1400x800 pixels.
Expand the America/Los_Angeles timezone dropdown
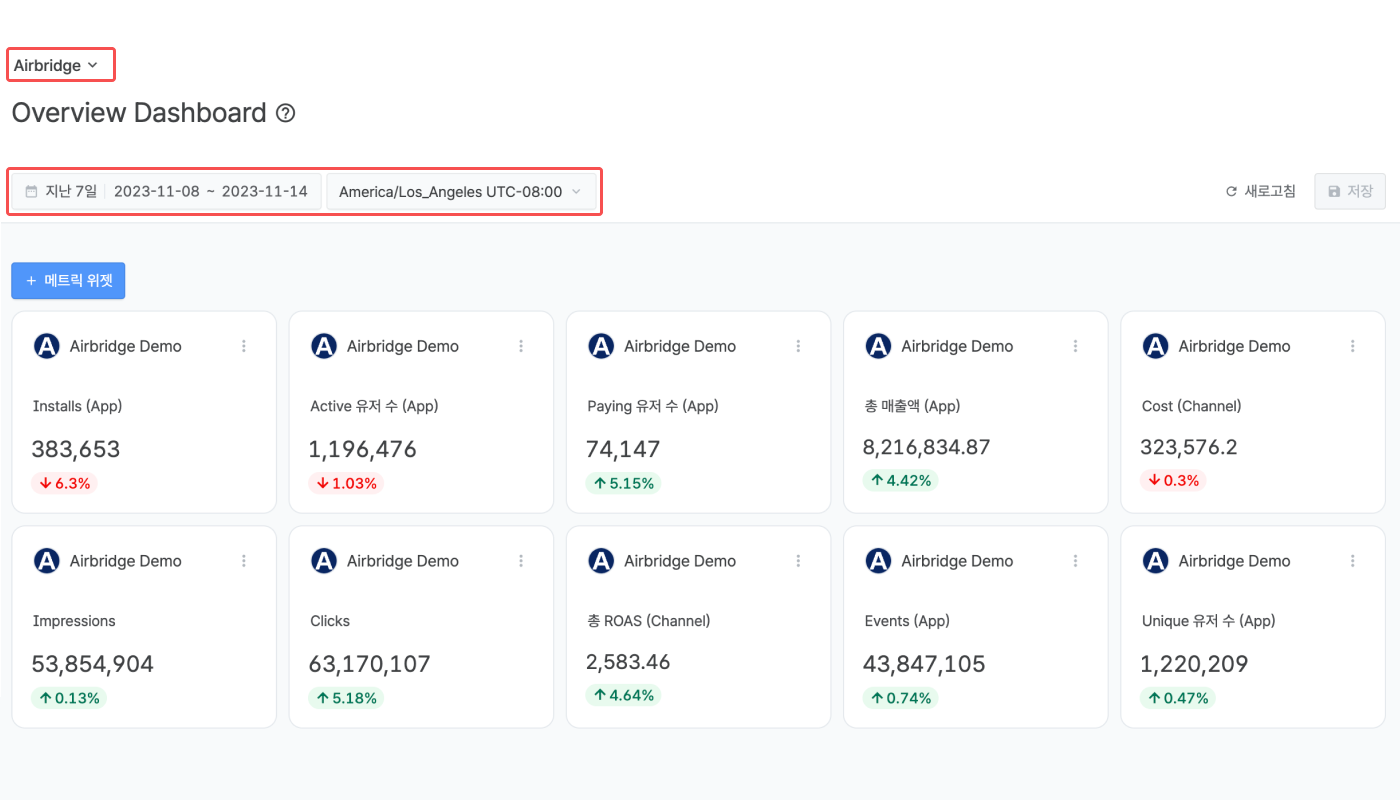pos(461,191)
